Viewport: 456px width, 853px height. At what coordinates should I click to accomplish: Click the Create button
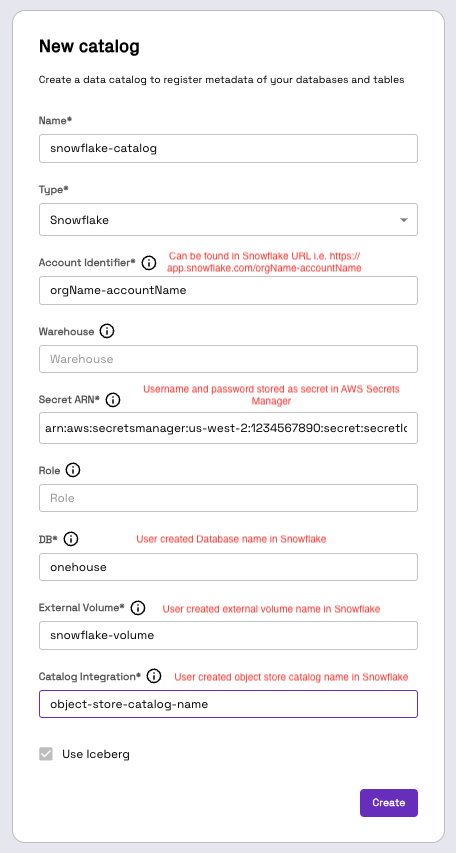389,802
